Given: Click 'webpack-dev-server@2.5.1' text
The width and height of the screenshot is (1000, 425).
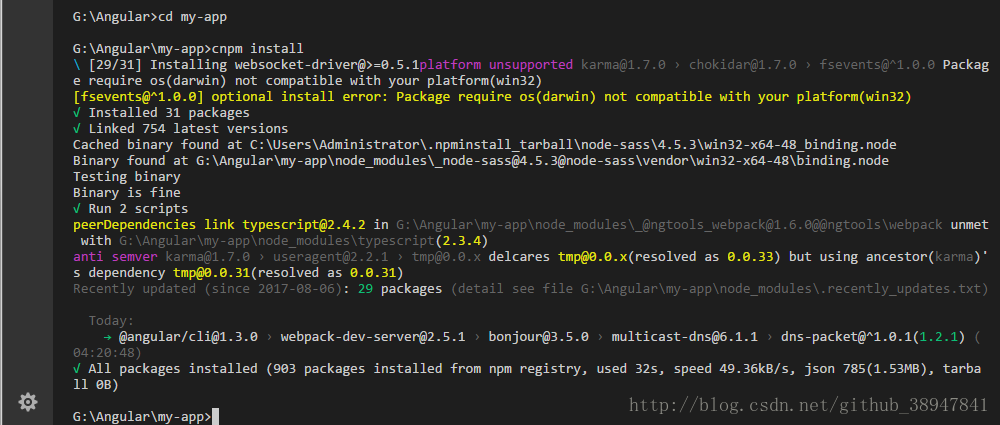Looking at the screenshot, I should pyautogui.click(x=373, y=337).
